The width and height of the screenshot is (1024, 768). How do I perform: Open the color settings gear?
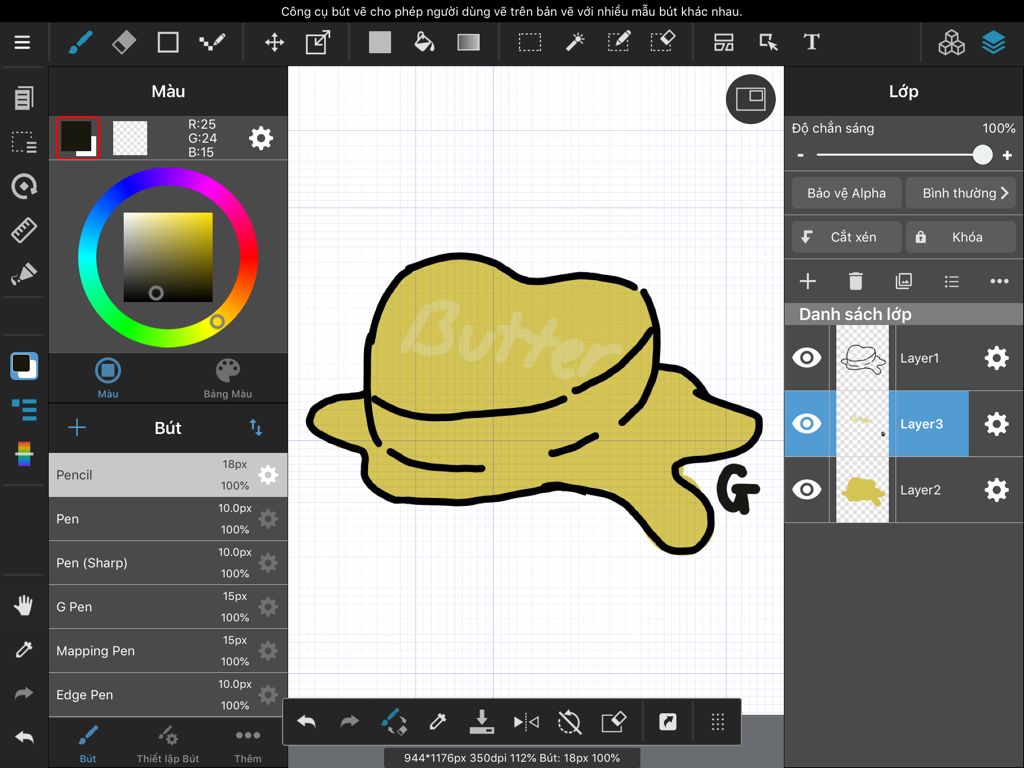[x=261, y=138]
